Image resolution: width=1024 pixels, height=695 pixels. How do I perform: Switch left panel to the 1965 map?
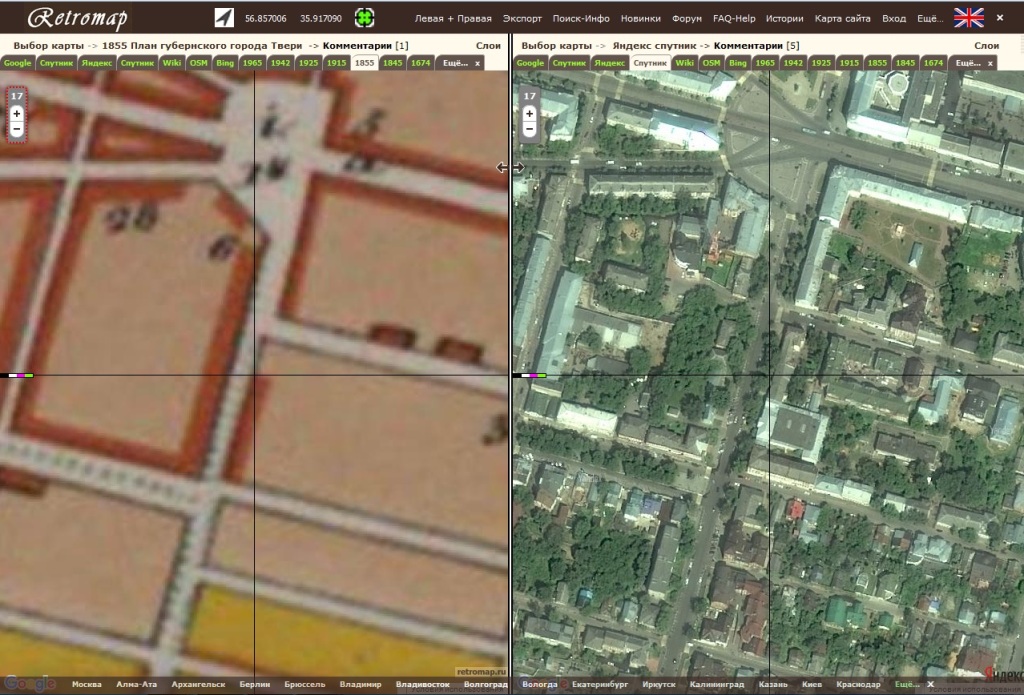coord(252,63)
